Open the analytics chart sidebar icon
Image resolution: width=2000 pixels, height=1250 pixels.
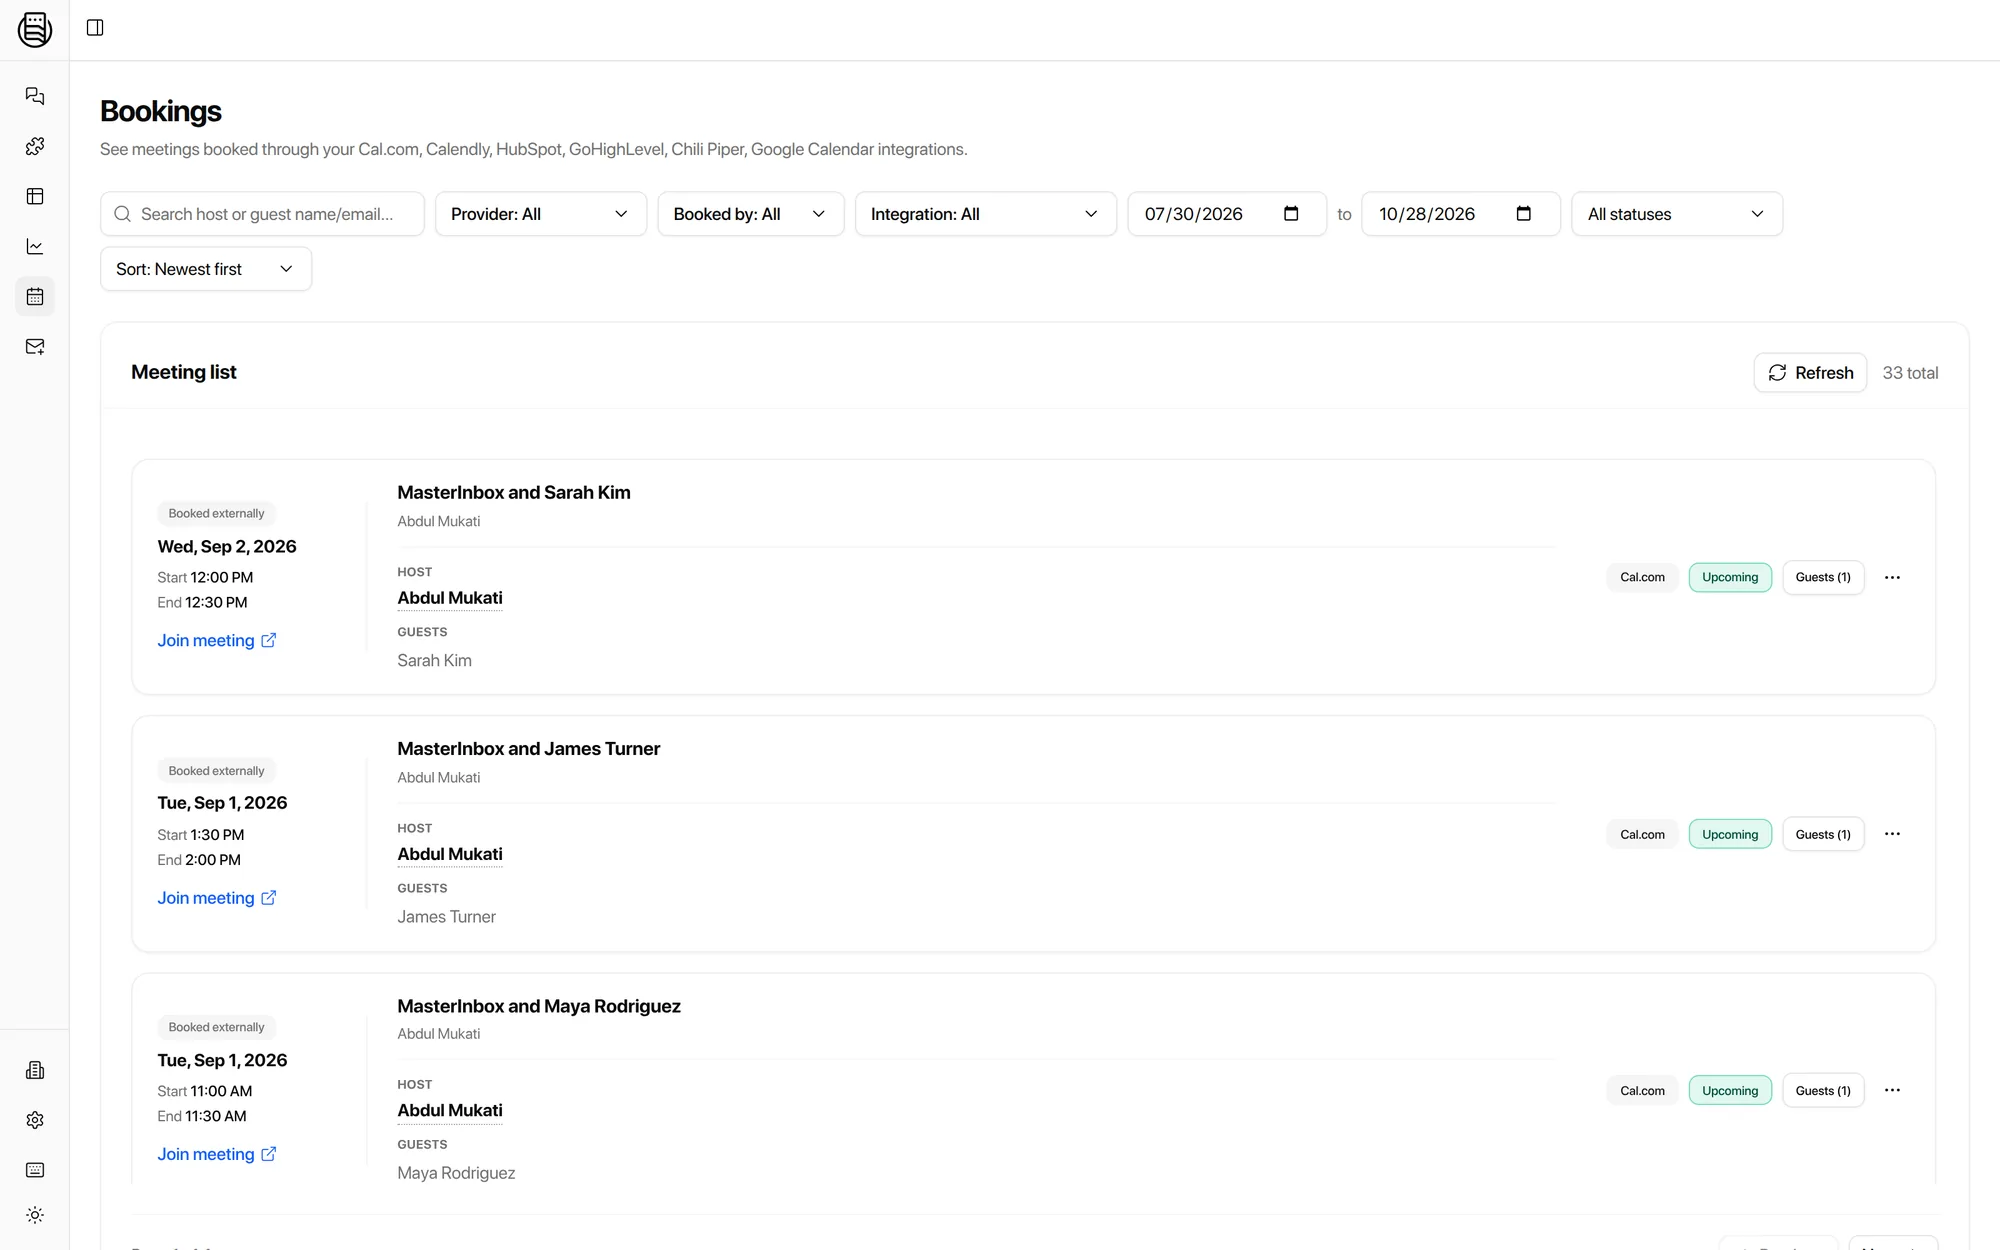pos(35,246)
